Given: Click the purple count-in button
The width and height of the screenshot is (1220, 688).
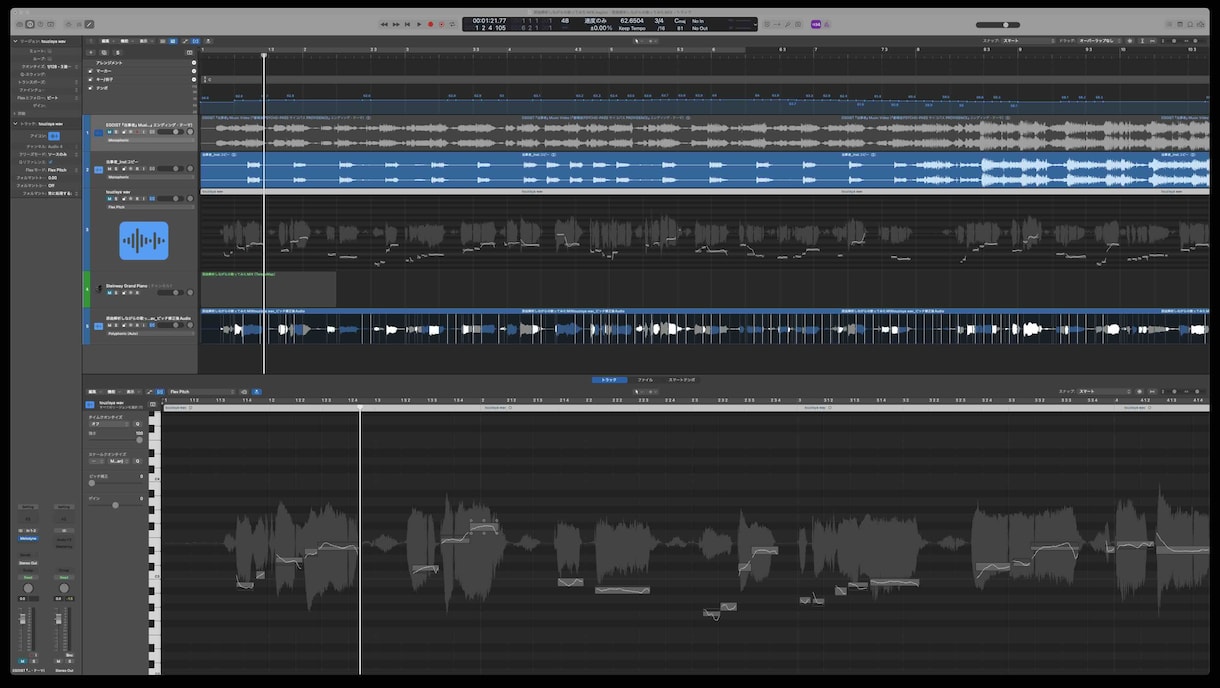Looking at the screenshot, I should [x=816, y=24].
